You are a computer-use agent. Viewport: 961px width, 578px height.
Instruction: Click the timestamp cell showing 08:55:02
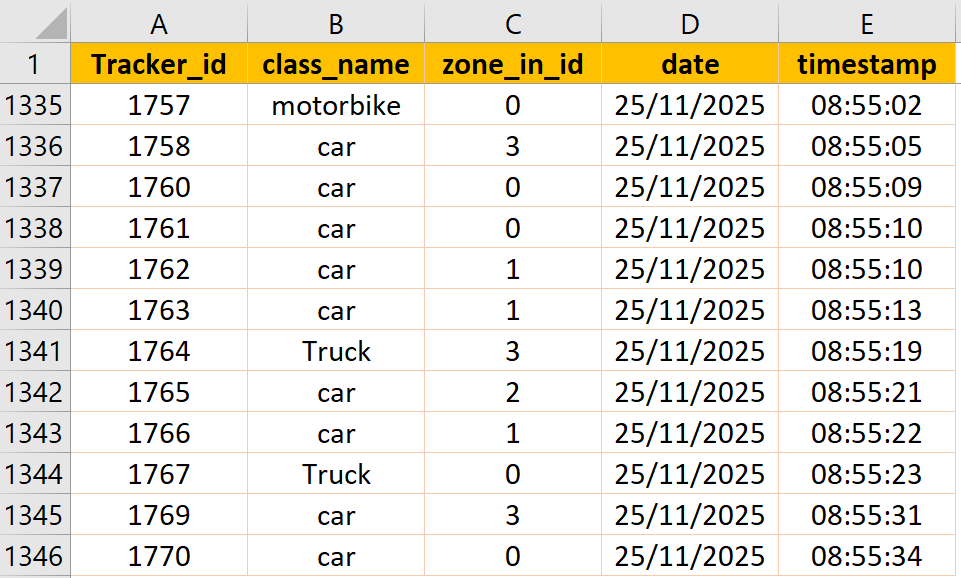(x=866, y=105)
